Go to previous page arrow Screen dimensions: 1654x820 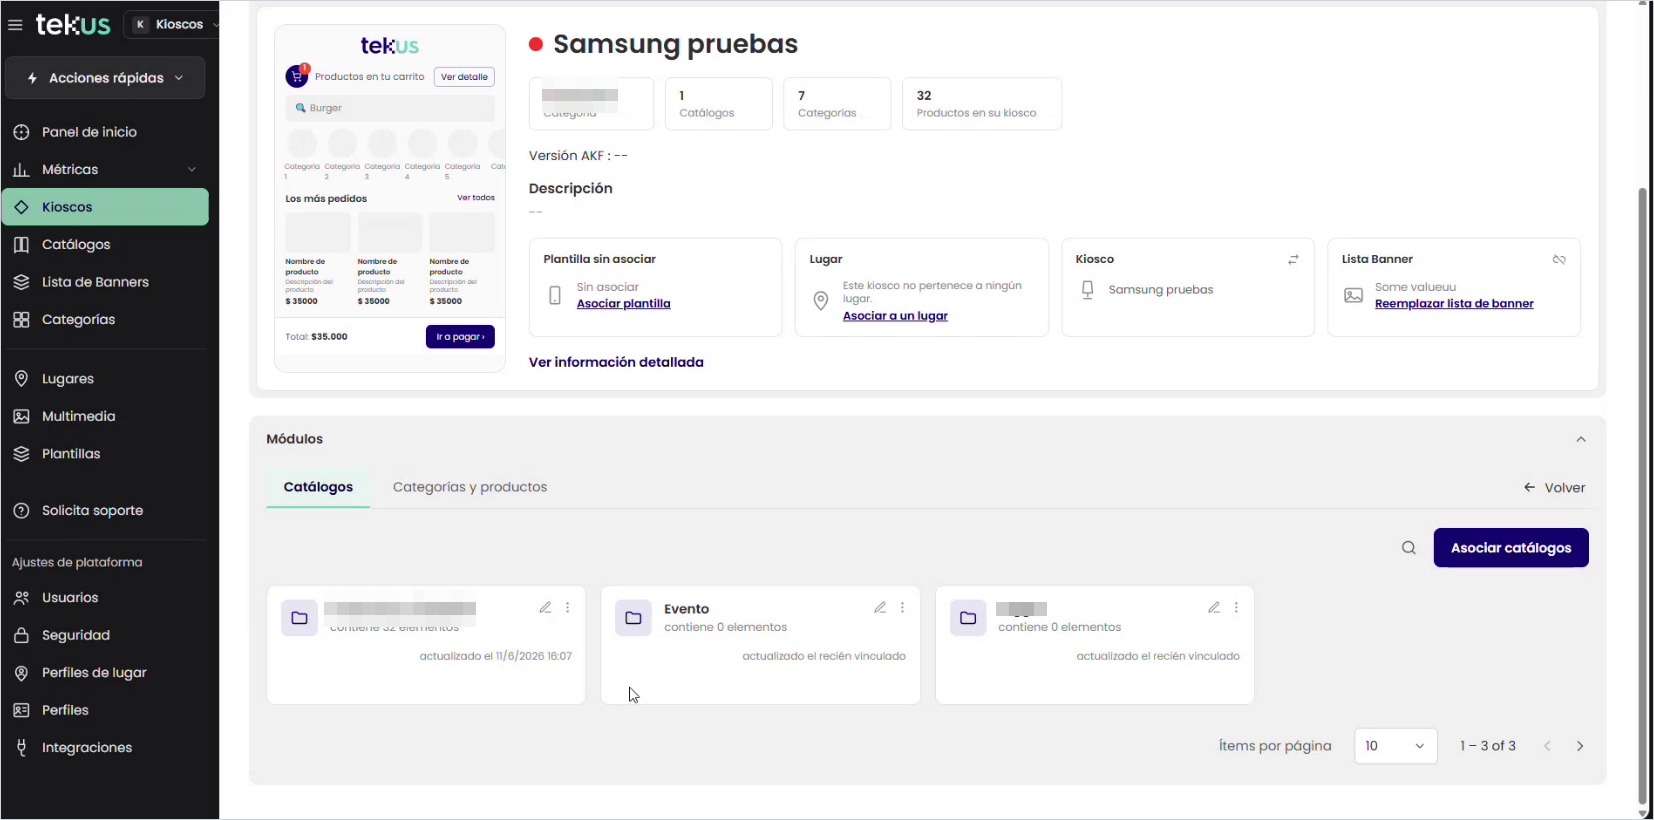(1547, 746)
